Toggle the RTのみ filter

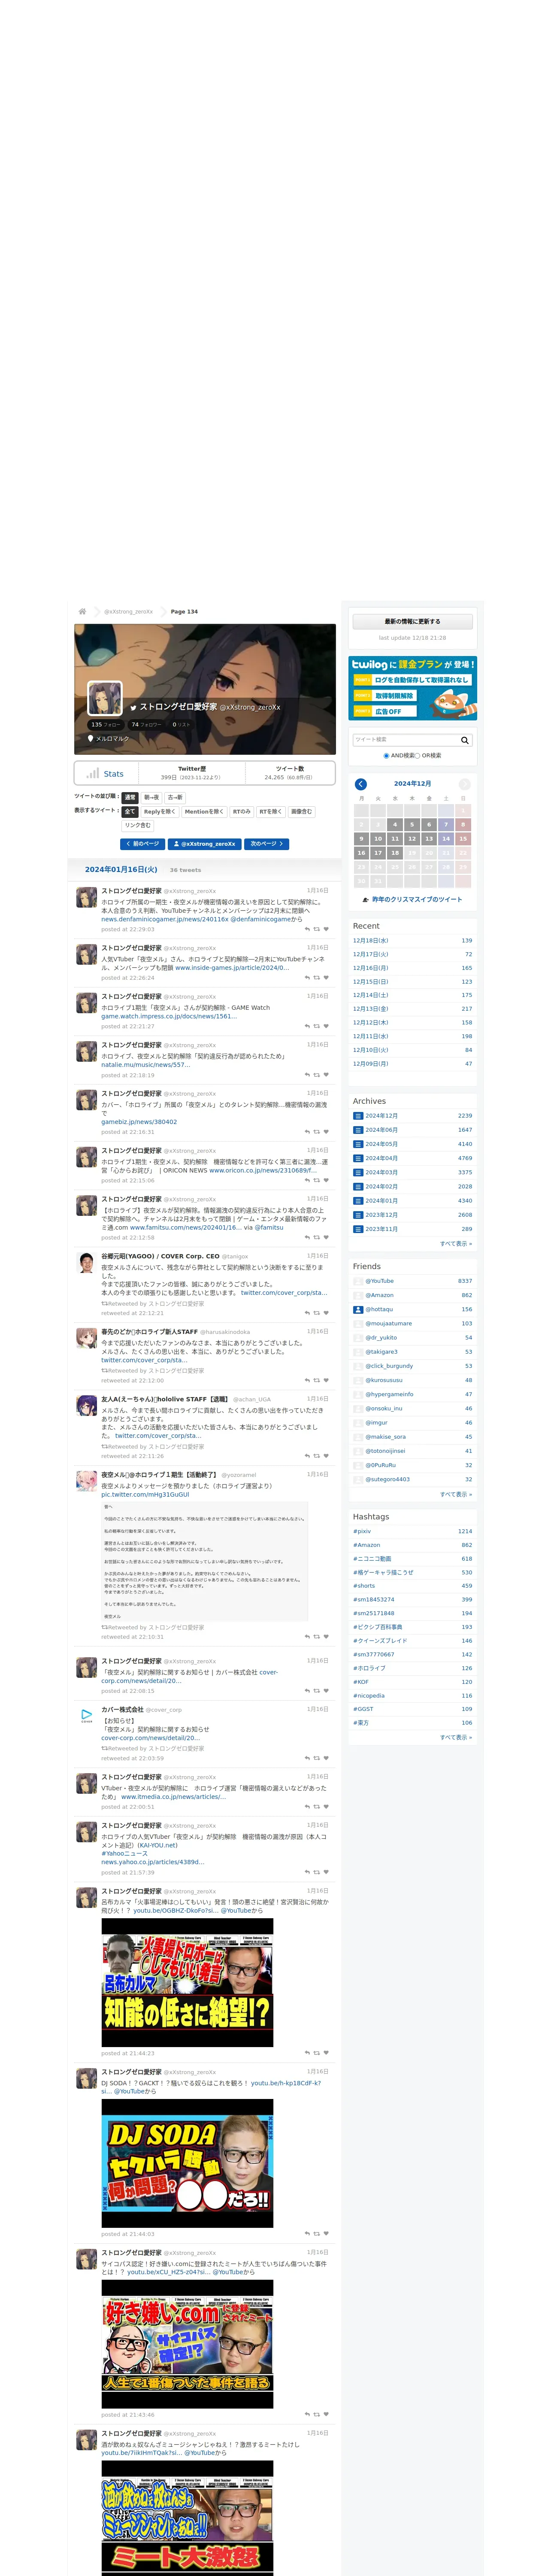(242, 812)
